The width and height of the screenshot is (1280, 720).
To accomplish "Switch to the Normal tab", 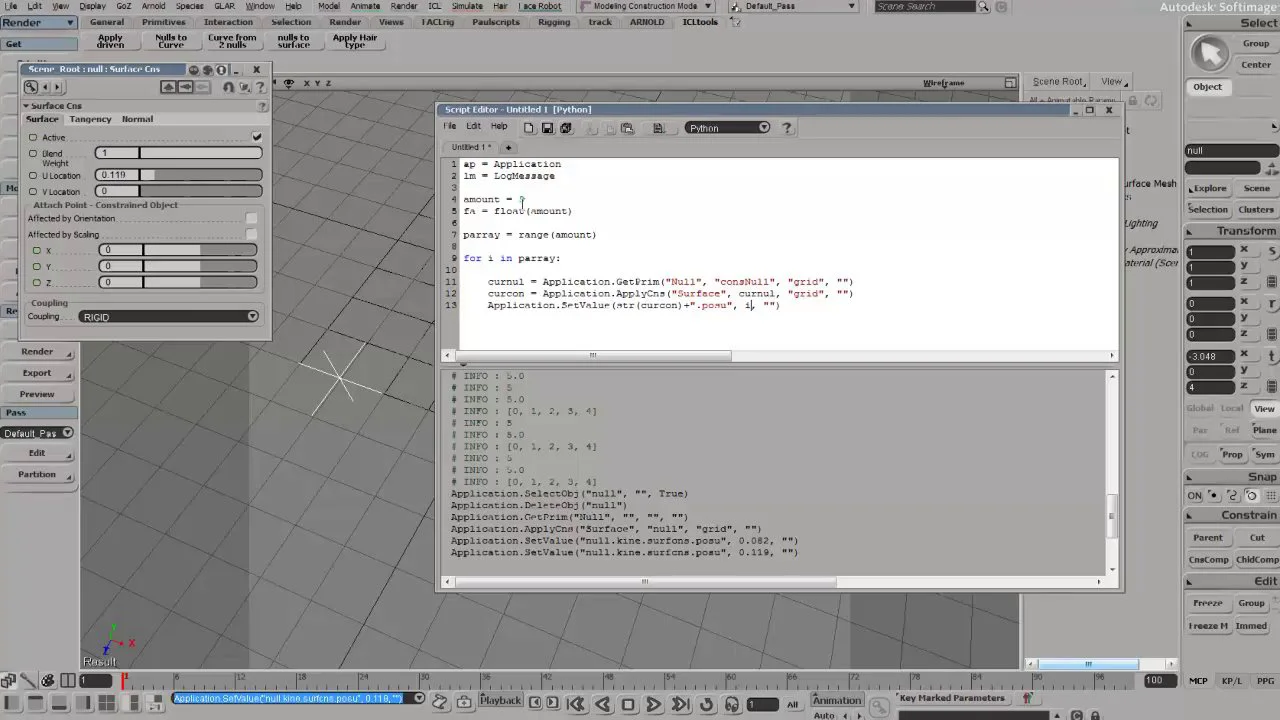I will click(x=138, y=119).
